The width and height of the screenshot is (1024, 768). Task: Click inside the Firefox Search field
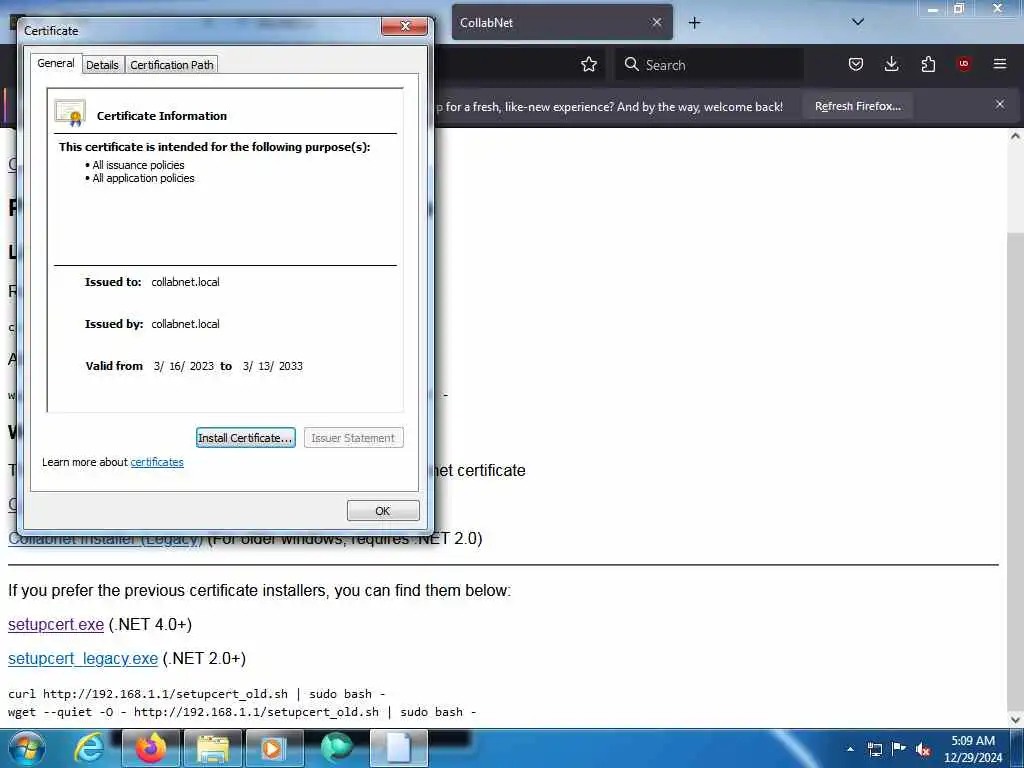(x=709, y=65)
